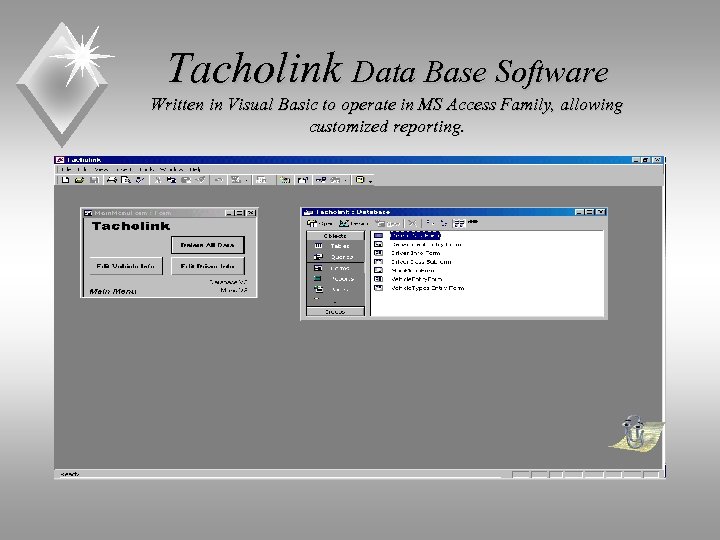This screenshot has width=720, height=540.
Task: Switch to Large Icons view in Database window
Action: tap(430, 223)
